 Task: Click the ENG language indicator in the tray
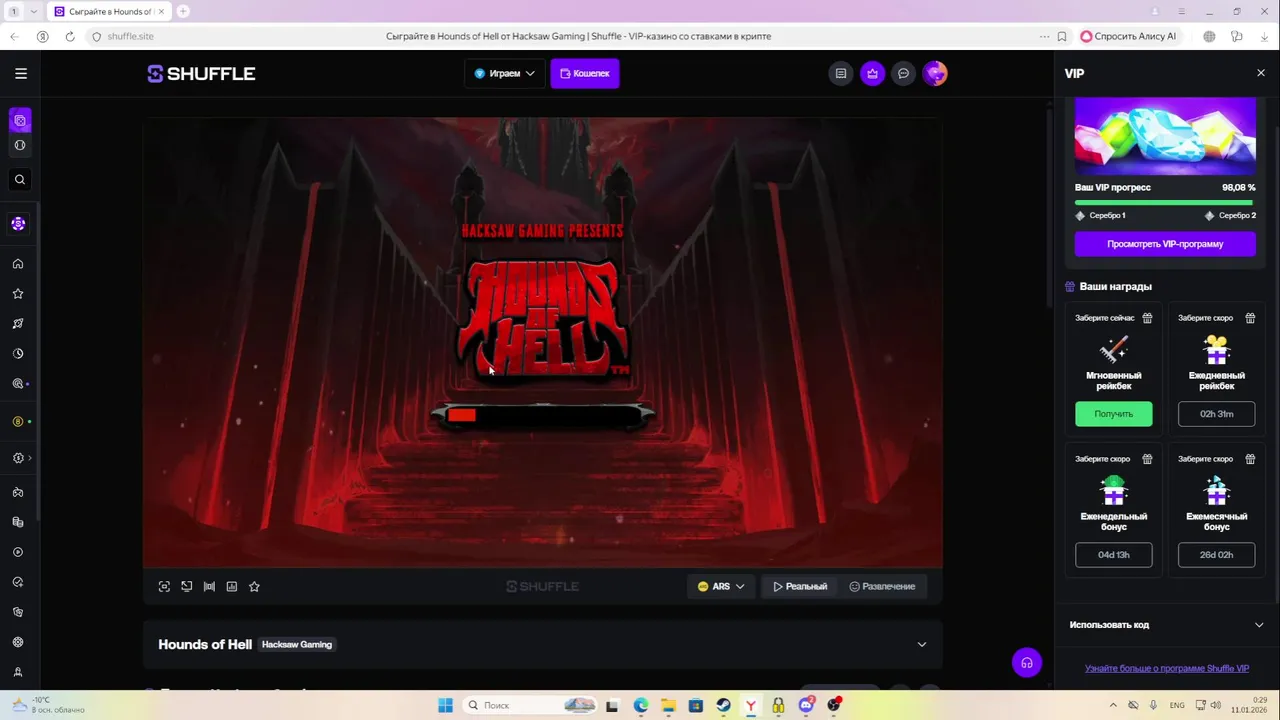pyautogui.click(x=1177, y=705)
